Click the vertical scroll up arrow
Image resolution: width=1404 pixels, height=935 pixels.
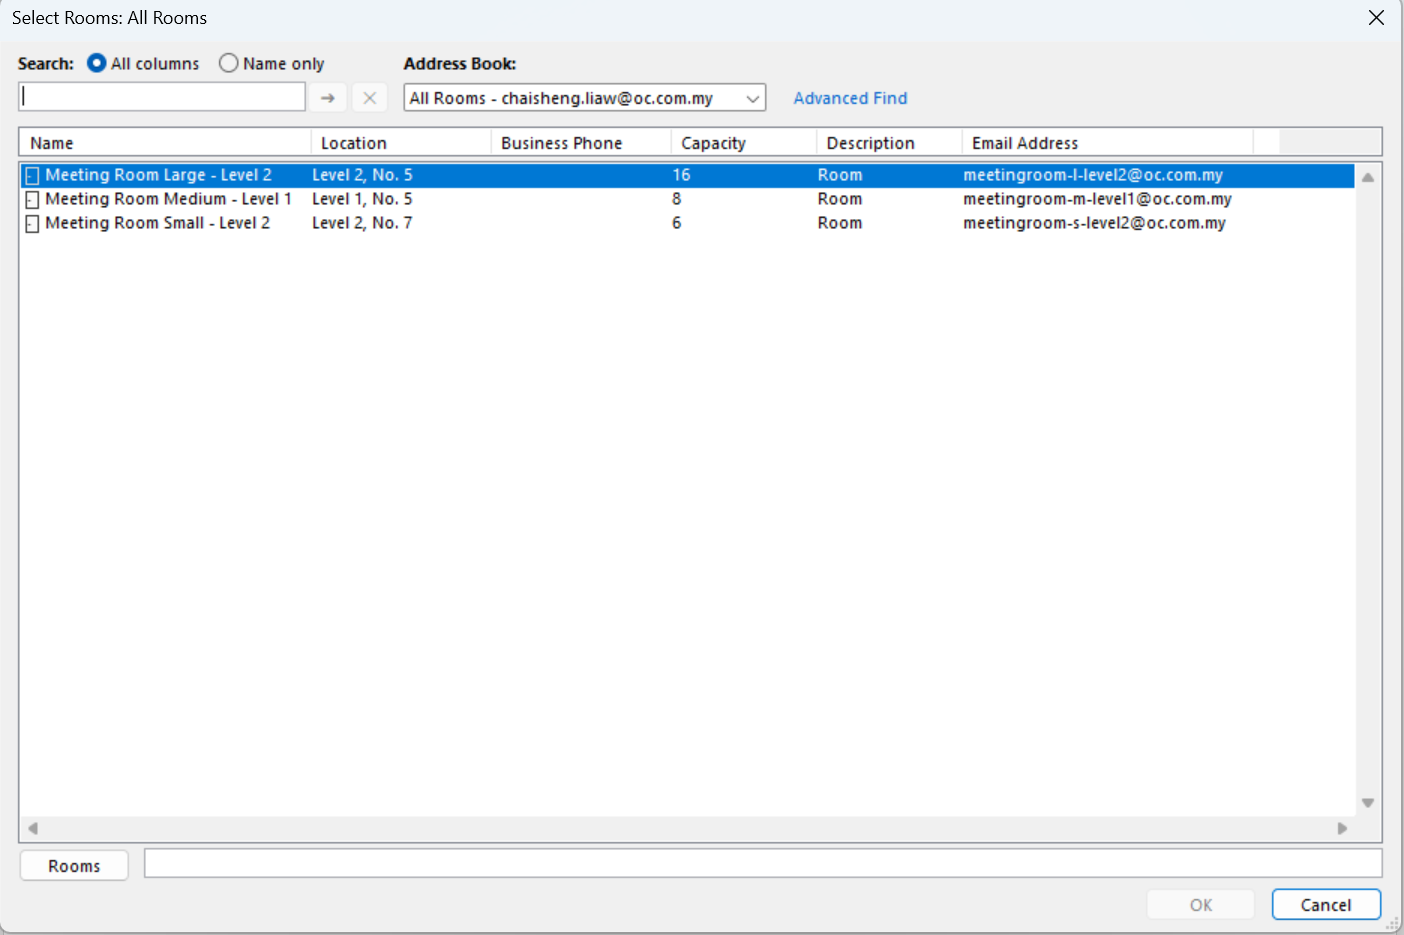1367,177
